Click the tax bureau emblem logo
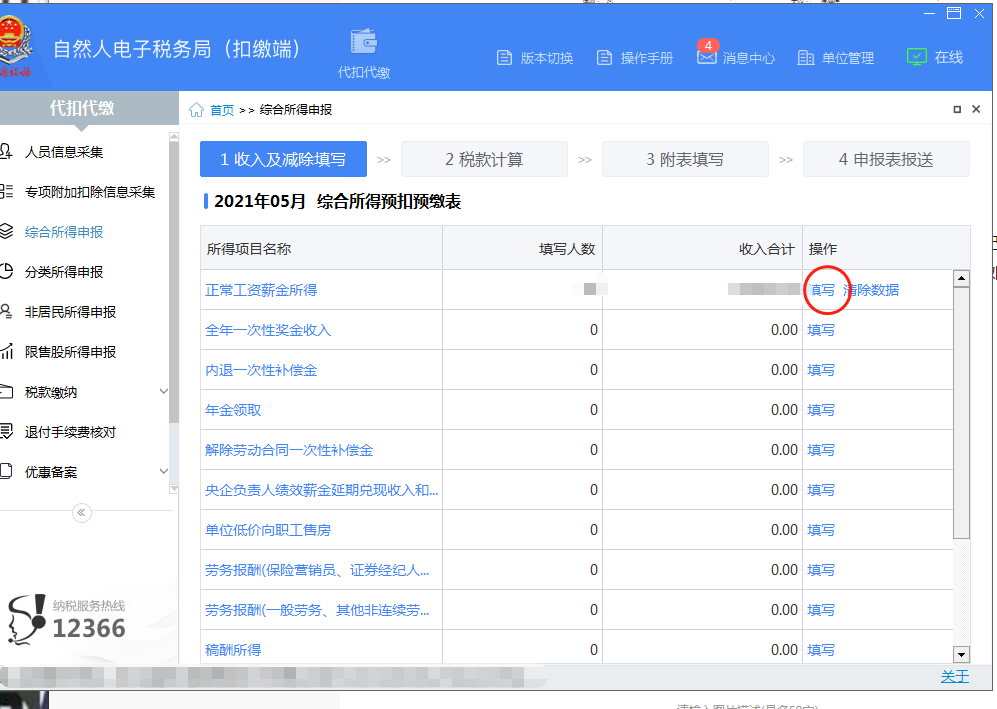Viewport: 997px width, 709px height. [x=14, y=45]
